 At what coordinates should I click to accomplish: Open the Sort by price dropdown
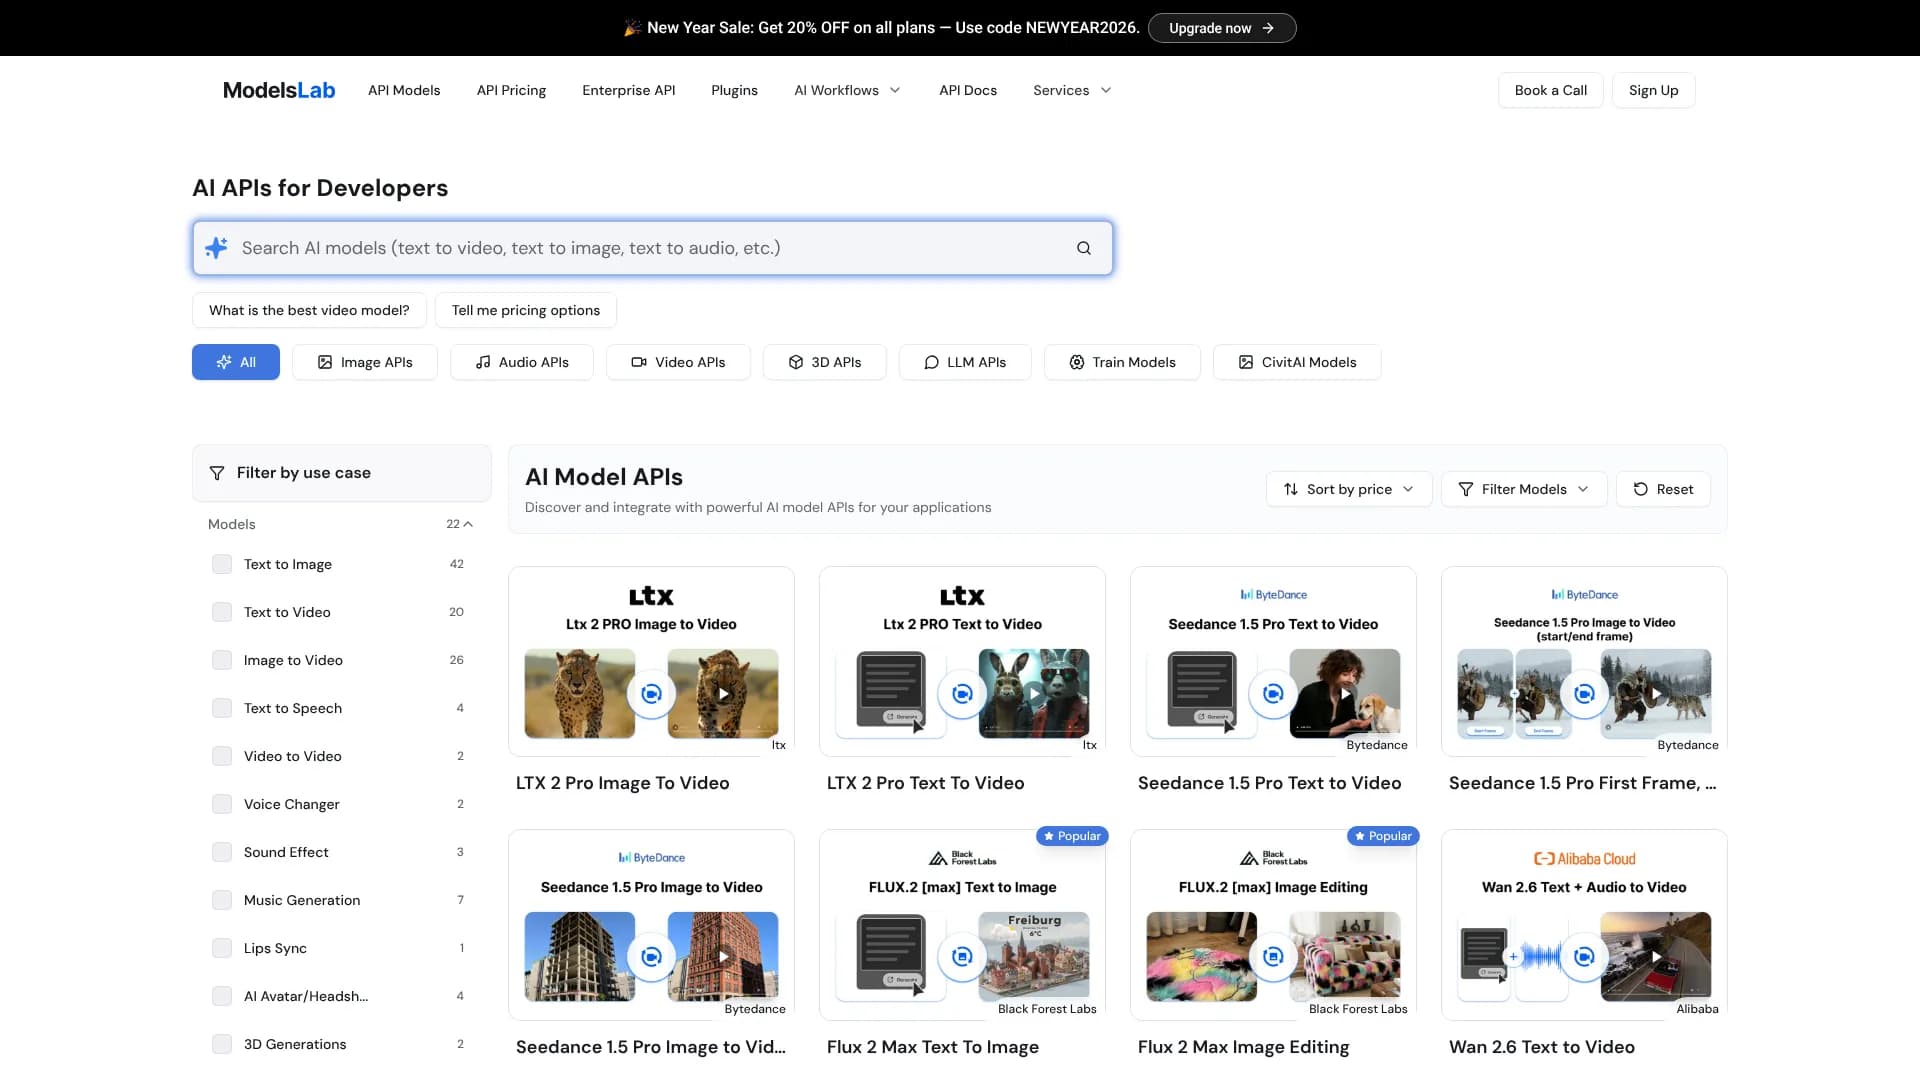click(x=1349, y=489)
